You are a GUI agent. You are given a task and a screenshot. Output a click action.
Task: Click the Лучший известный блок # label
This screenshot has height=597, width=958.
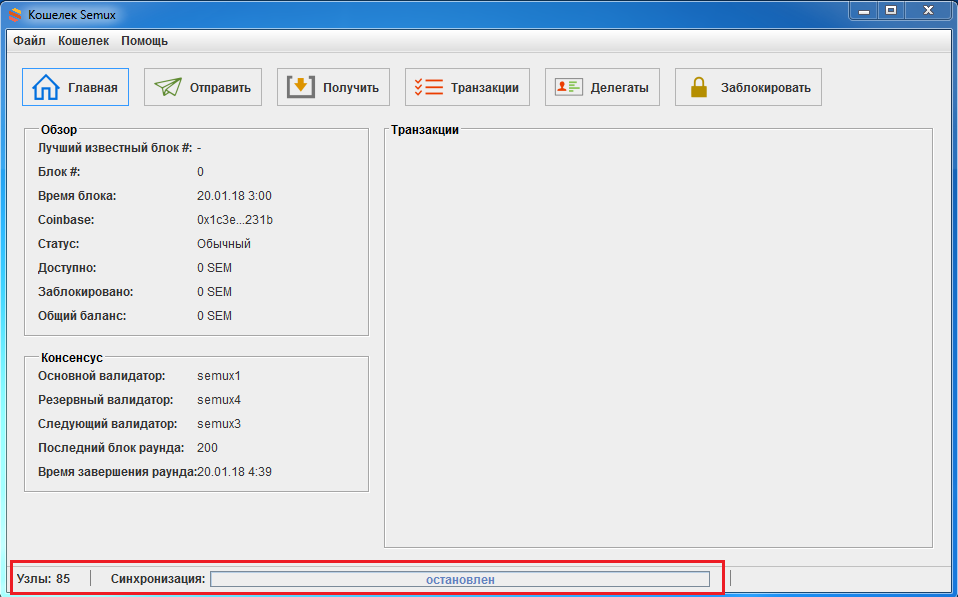(x=115, y=148)
